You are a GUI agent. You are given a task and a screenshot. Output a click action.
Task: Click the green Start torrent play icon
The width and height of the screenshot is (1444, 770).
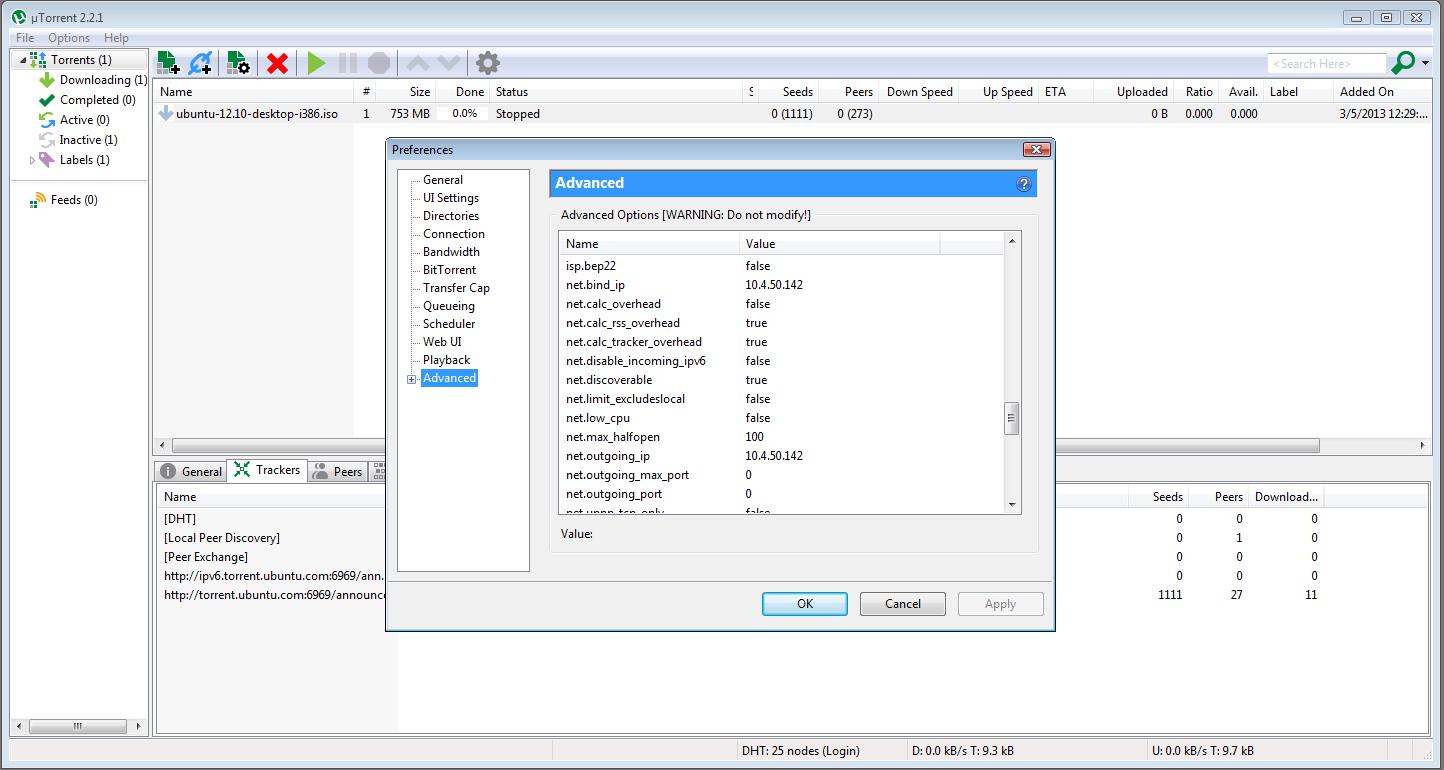click(x=316, y=63)
